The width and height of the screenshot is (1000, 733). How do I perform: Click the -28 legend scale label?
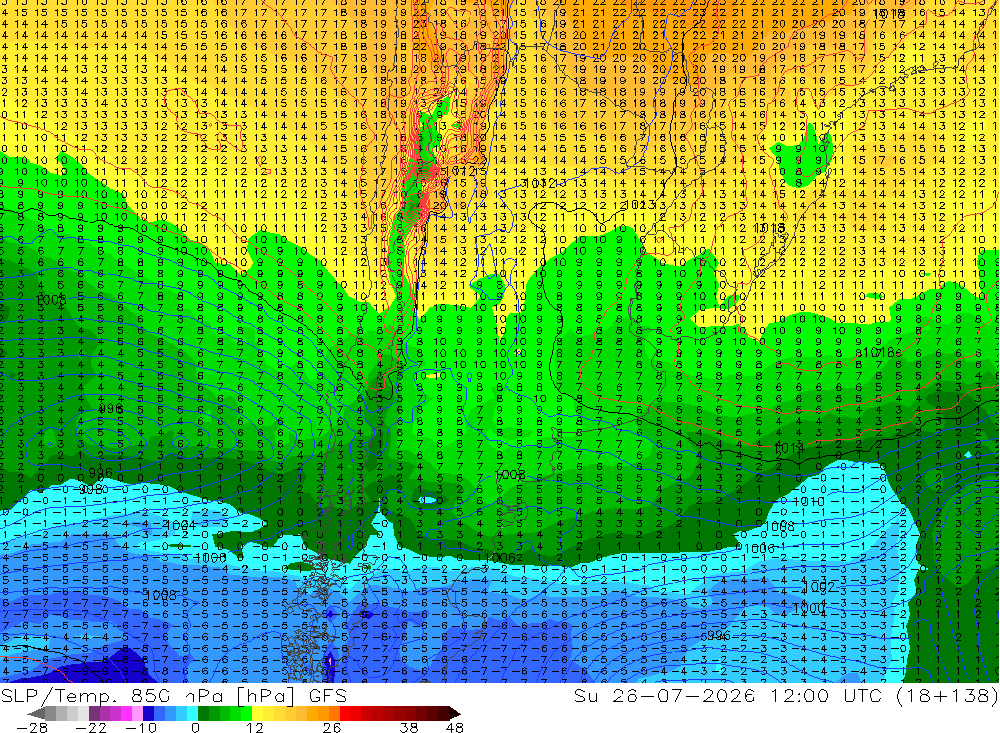point(32,728)
